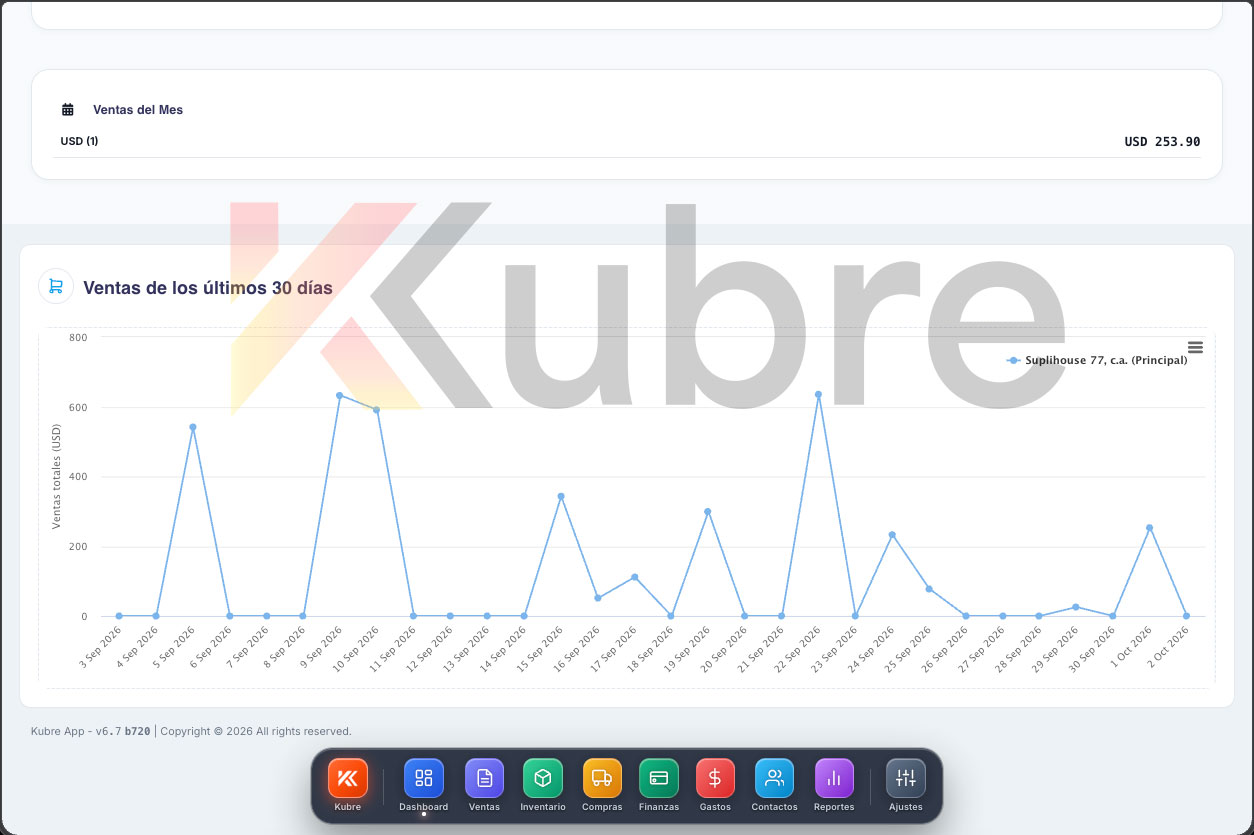Select the 15 Sep 2026 data point

click(561, 496)
